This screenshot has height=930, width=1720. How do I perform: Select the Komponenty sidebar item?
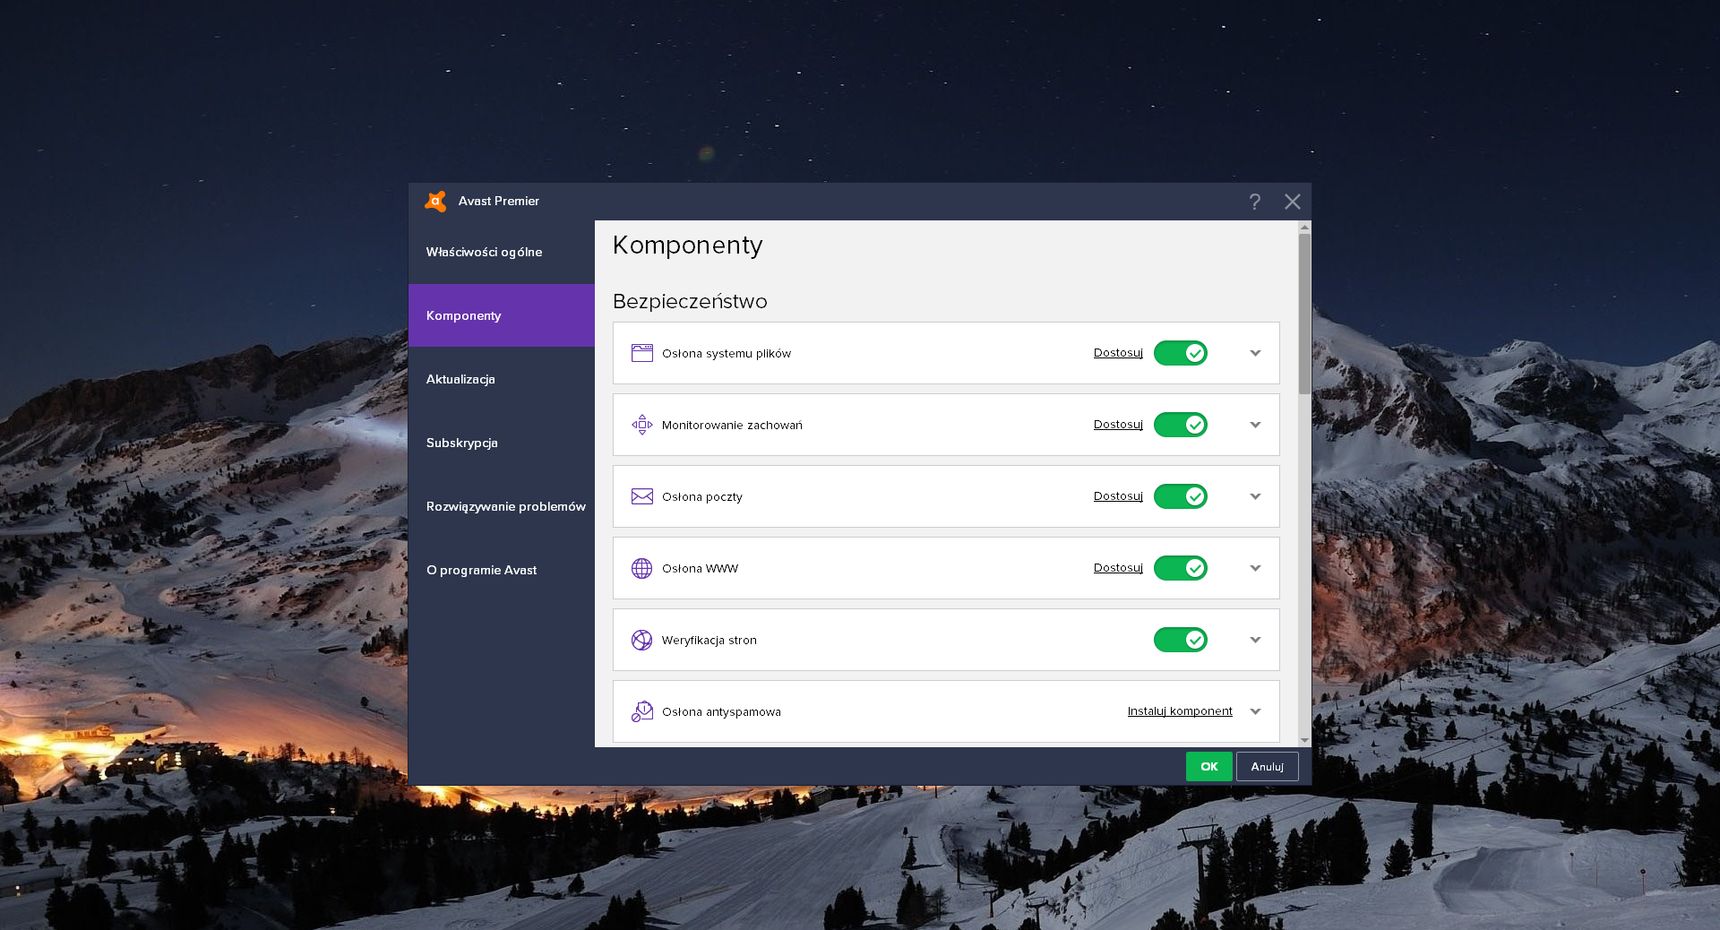pyautogui.click(x=501, y=315)
